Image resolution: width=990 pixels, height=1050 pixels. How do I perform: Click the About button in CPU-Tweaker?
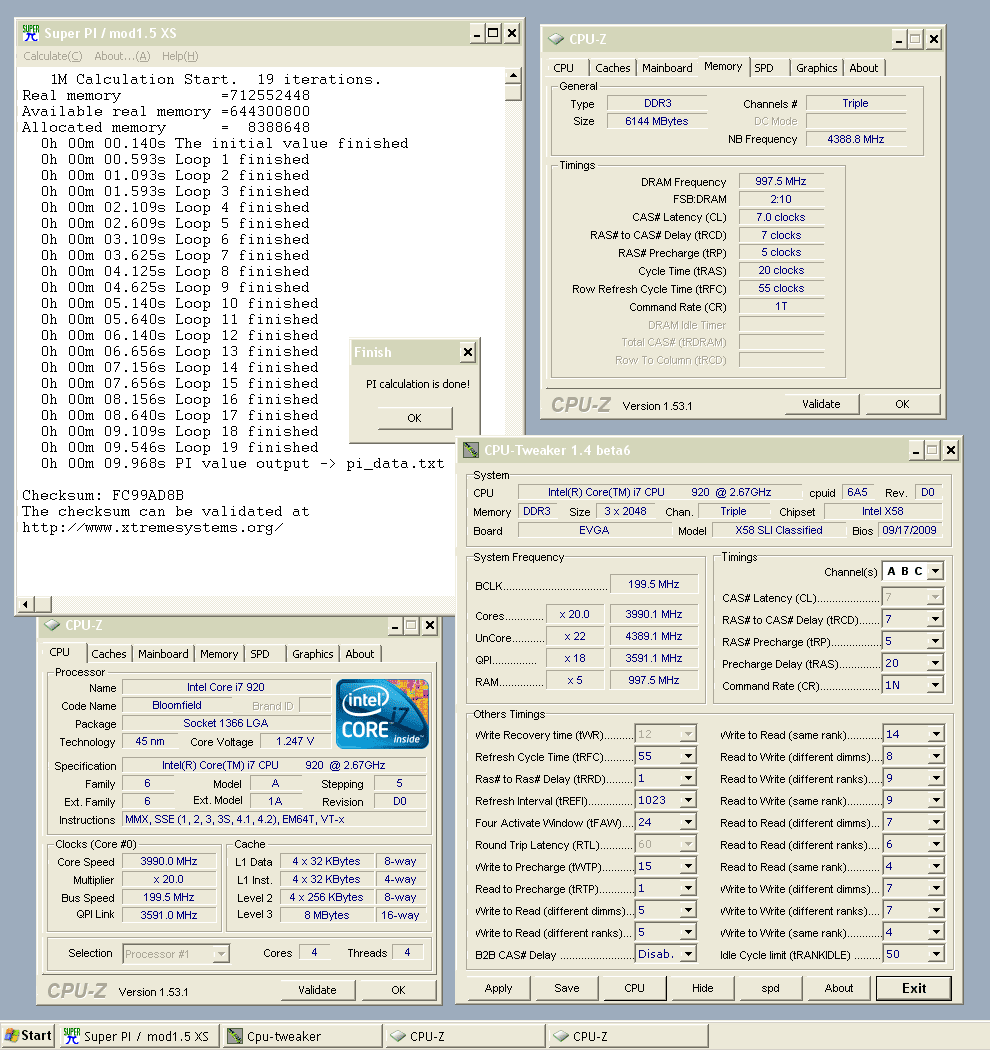[x=839, y=988]
